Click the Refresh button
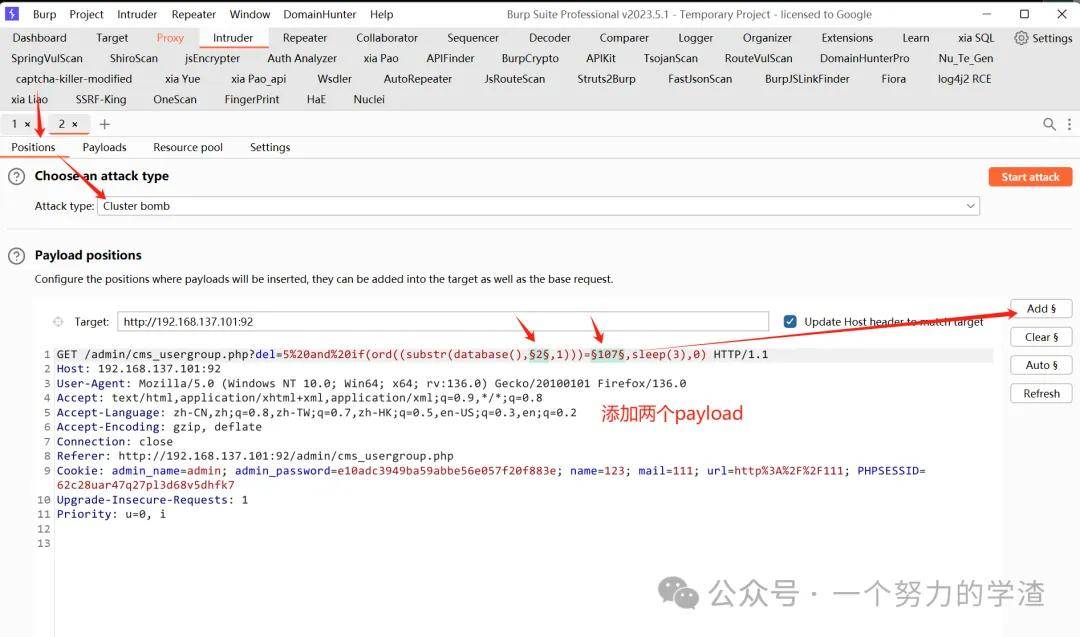Image resolution: width=1080 pixels, height=637 pixels. pyautogui.click(x=1041, y=393)
